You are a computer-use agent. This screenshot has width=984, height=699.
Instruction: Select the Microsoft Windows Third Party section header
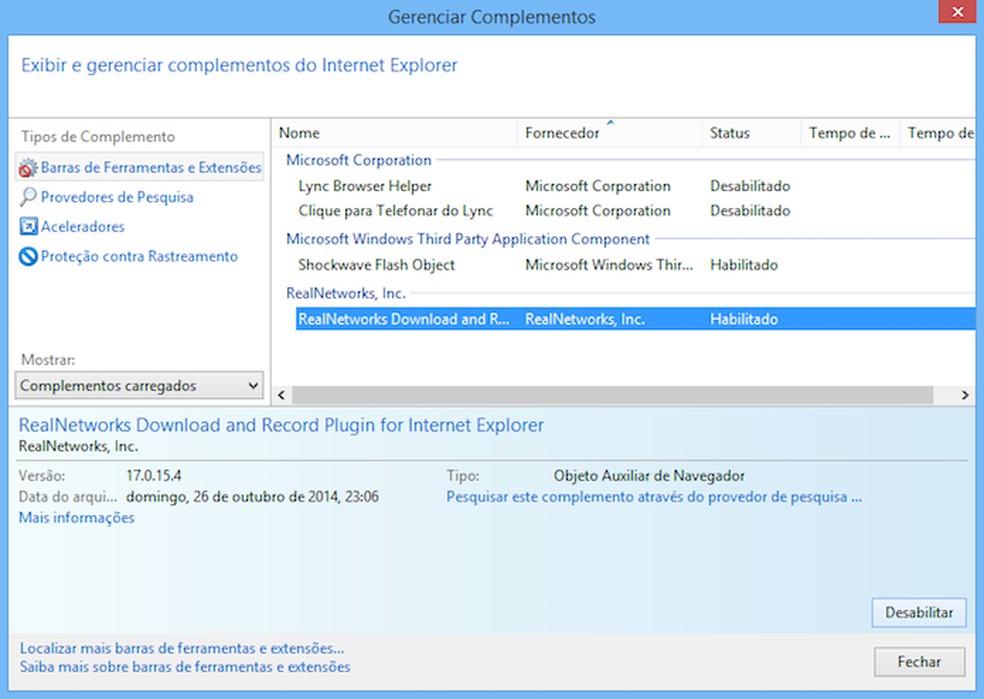(469, 239)
